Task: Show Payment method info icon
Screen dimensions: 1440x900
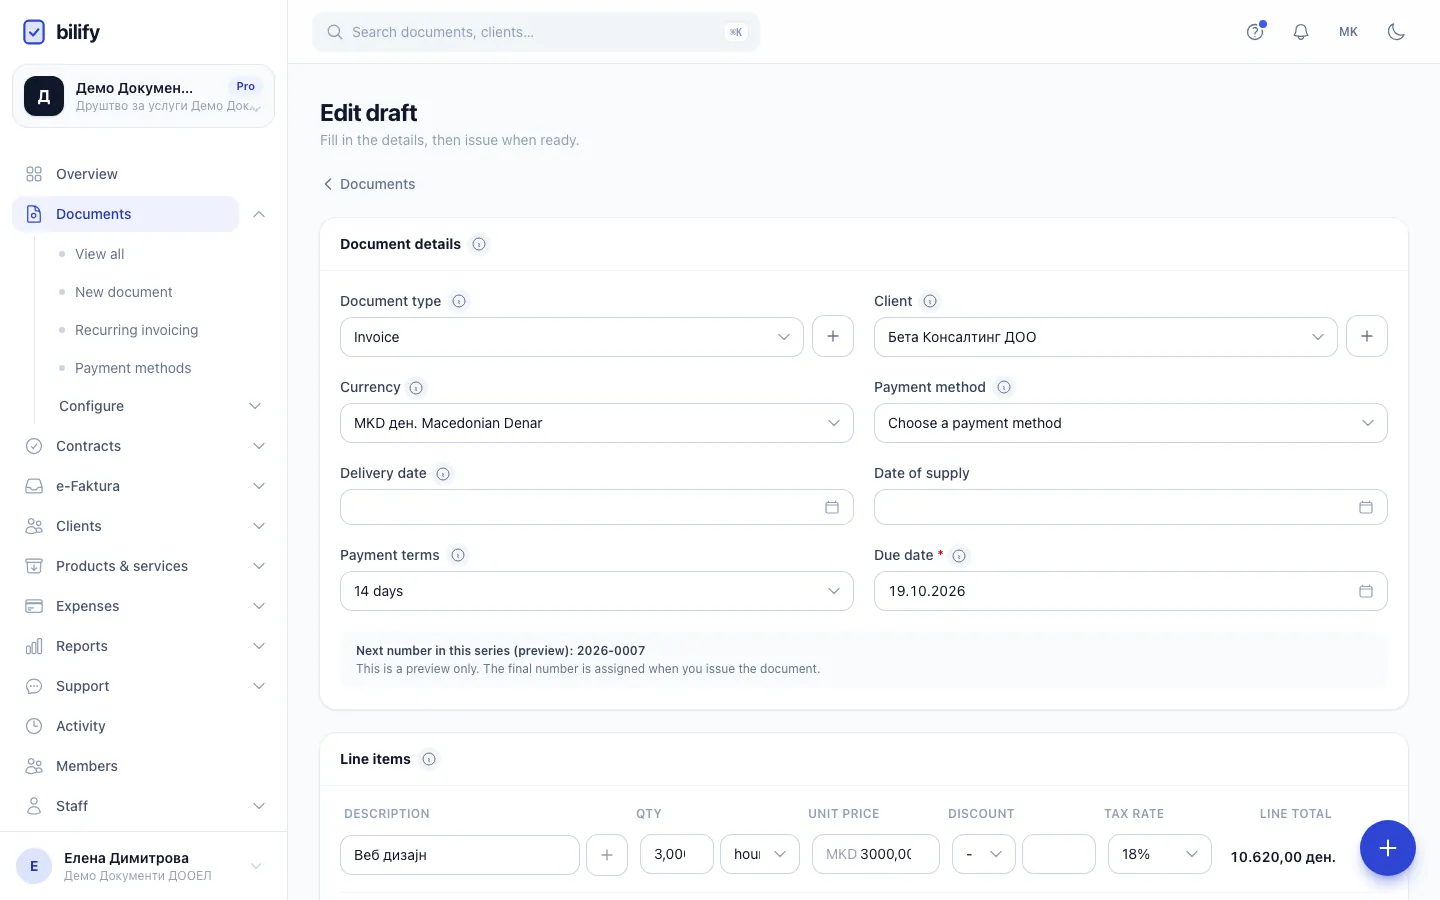Action: 1004,388
